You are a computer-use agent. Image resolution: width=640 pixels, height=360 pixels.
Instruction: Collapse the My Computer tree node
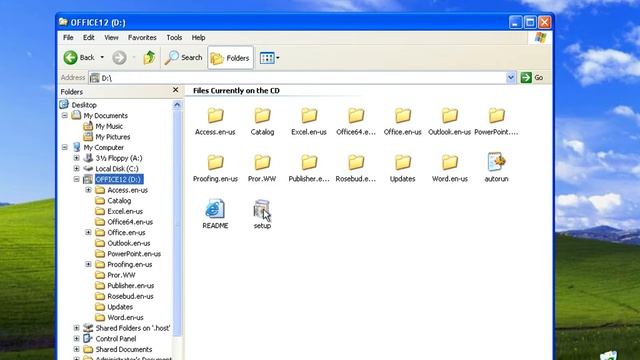tap(65, 147)
